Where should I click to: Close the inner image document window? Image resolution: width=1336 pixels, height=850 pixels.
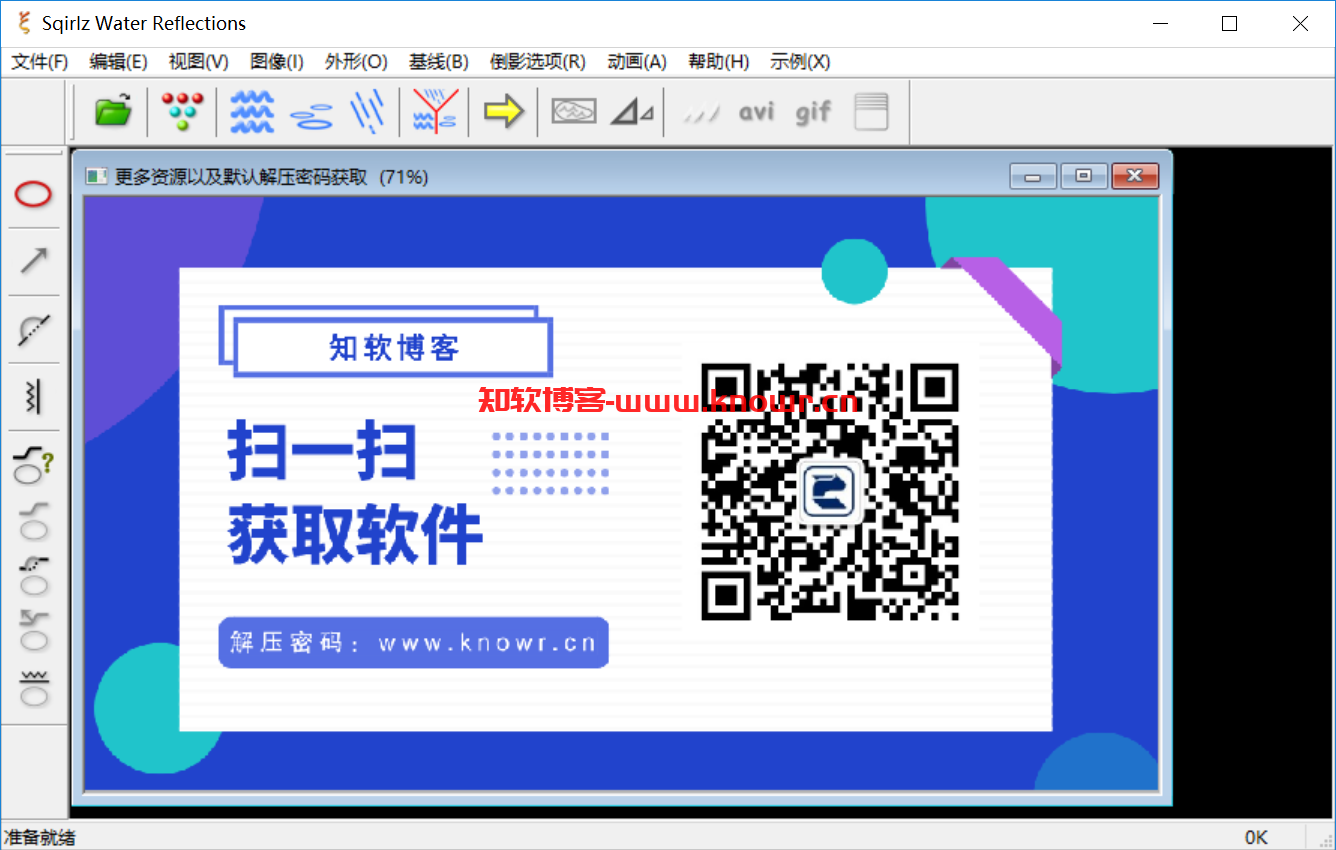click(1134, 176)
